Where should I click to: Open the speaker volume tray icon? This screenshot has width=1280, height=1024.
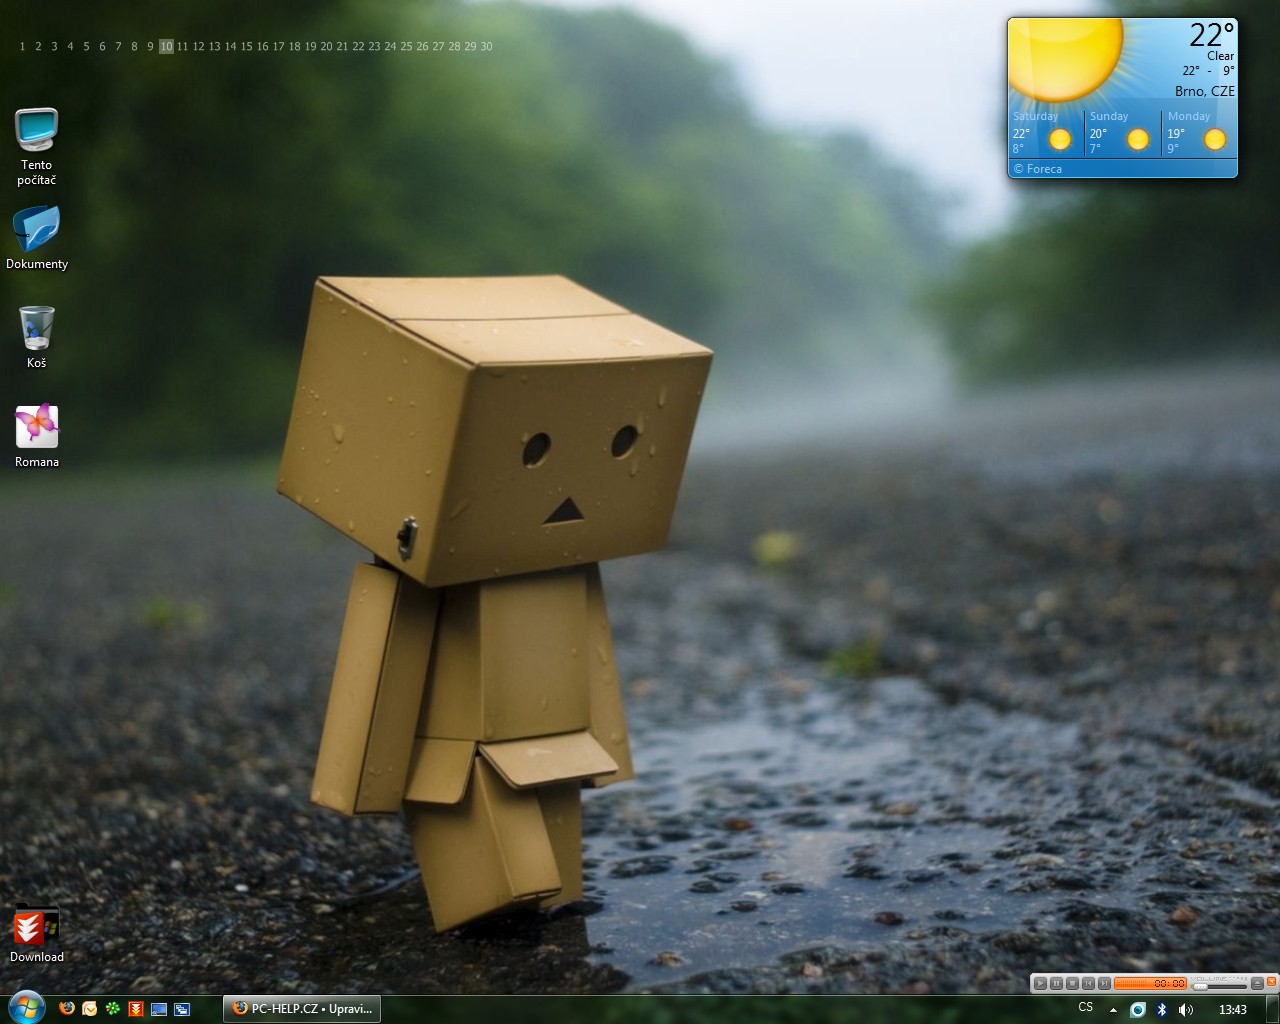click(x=1186, y=1010)
